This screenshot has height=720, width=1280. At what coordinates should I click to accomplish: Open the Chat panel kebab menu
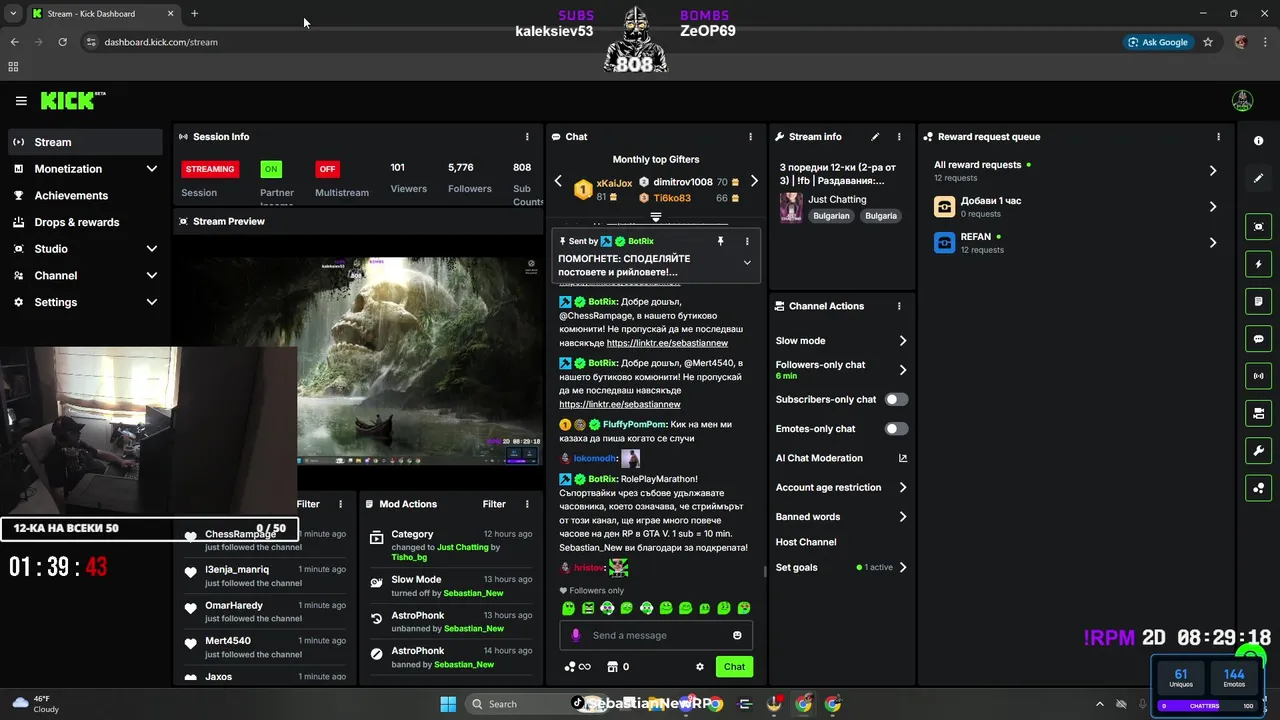coord(751,137)
